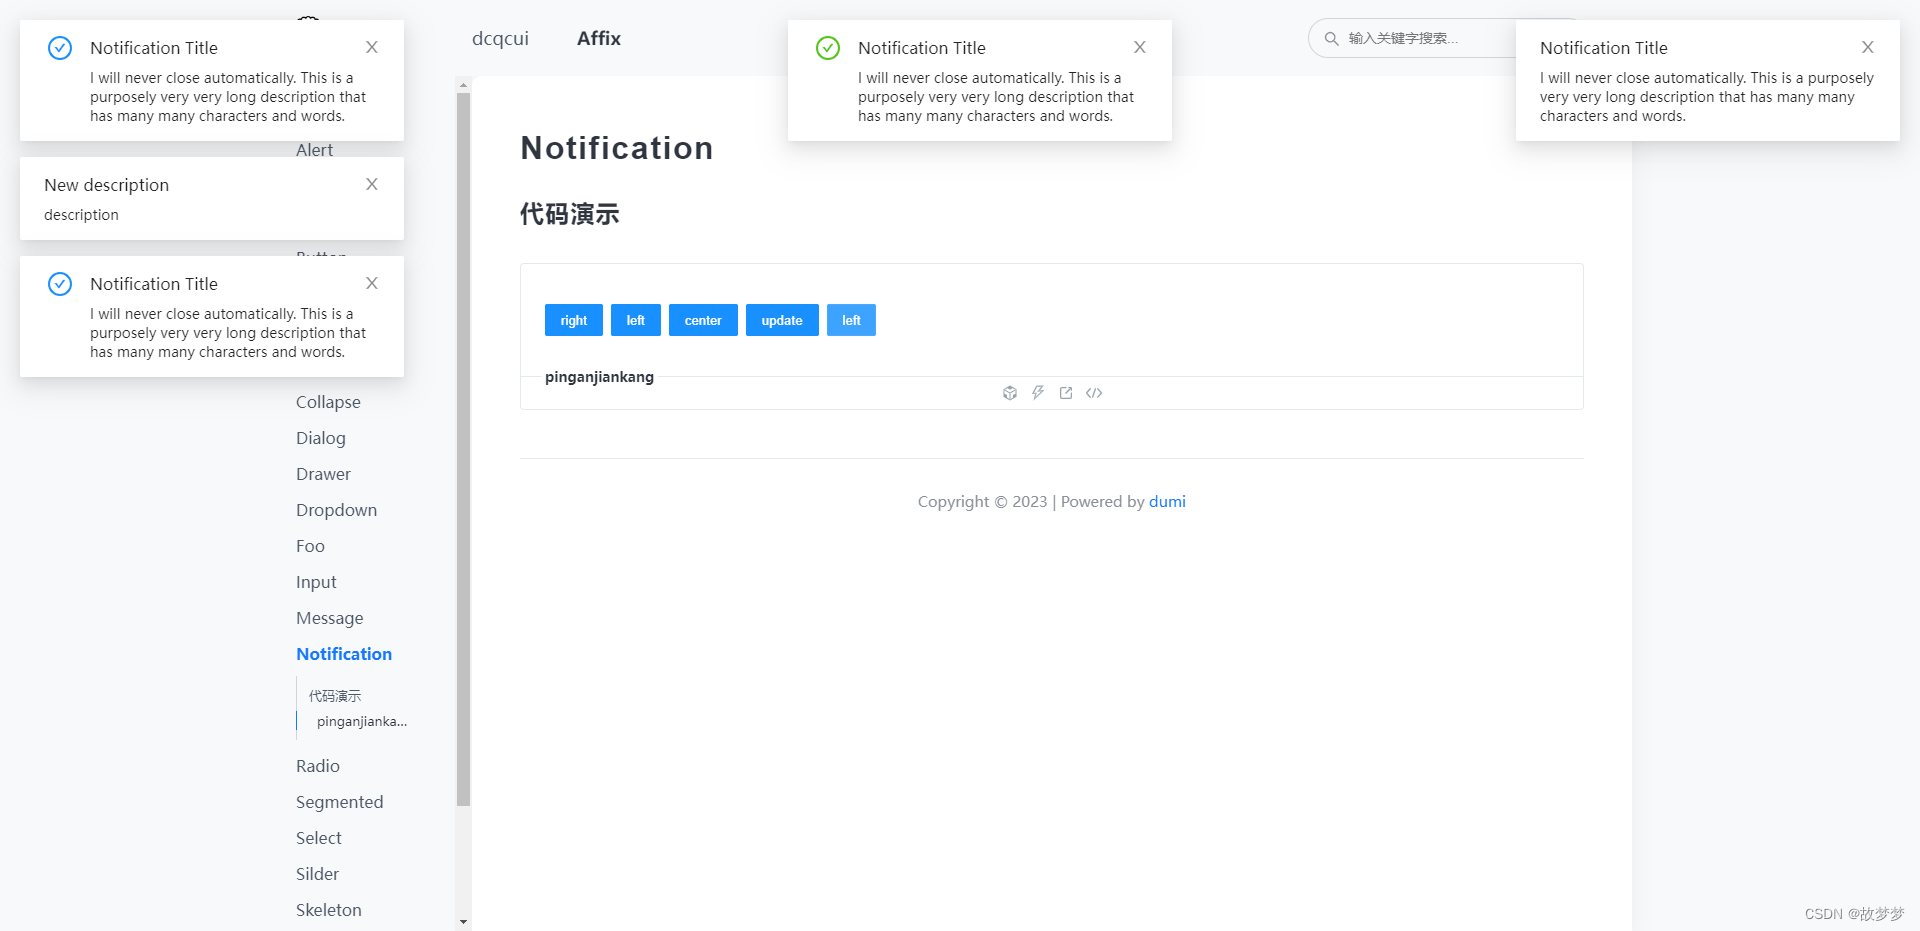Open Drawer in sidebar
This screenshot has height=931, width=1920.
click(323, 474)
